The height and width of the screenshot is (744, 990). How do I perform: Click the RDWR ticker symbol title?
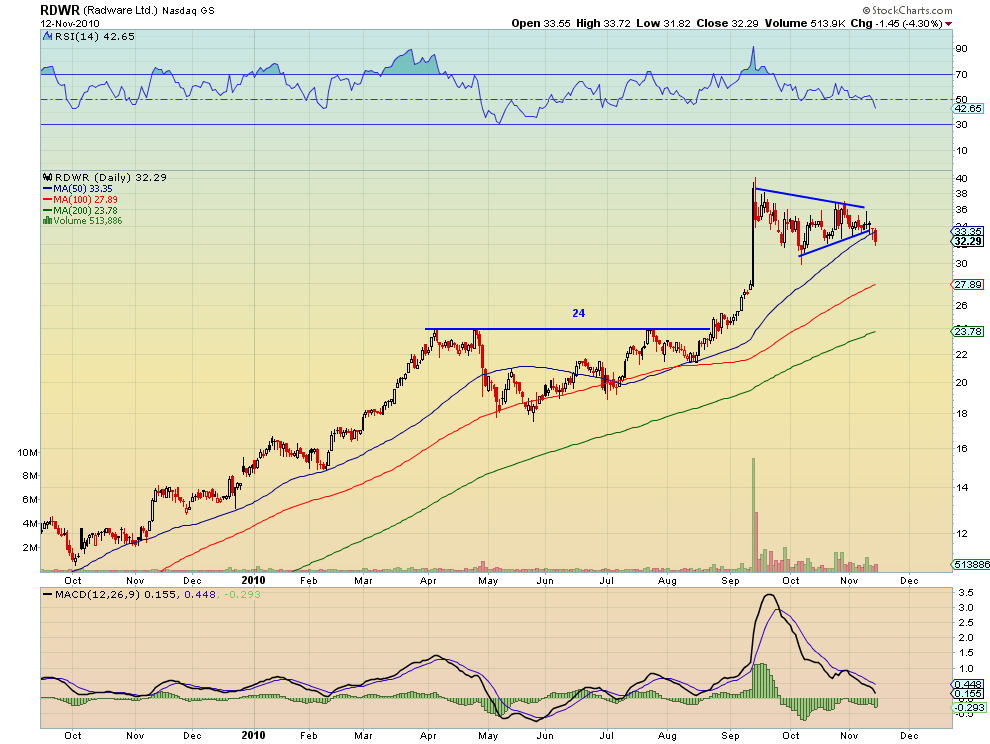59,10
